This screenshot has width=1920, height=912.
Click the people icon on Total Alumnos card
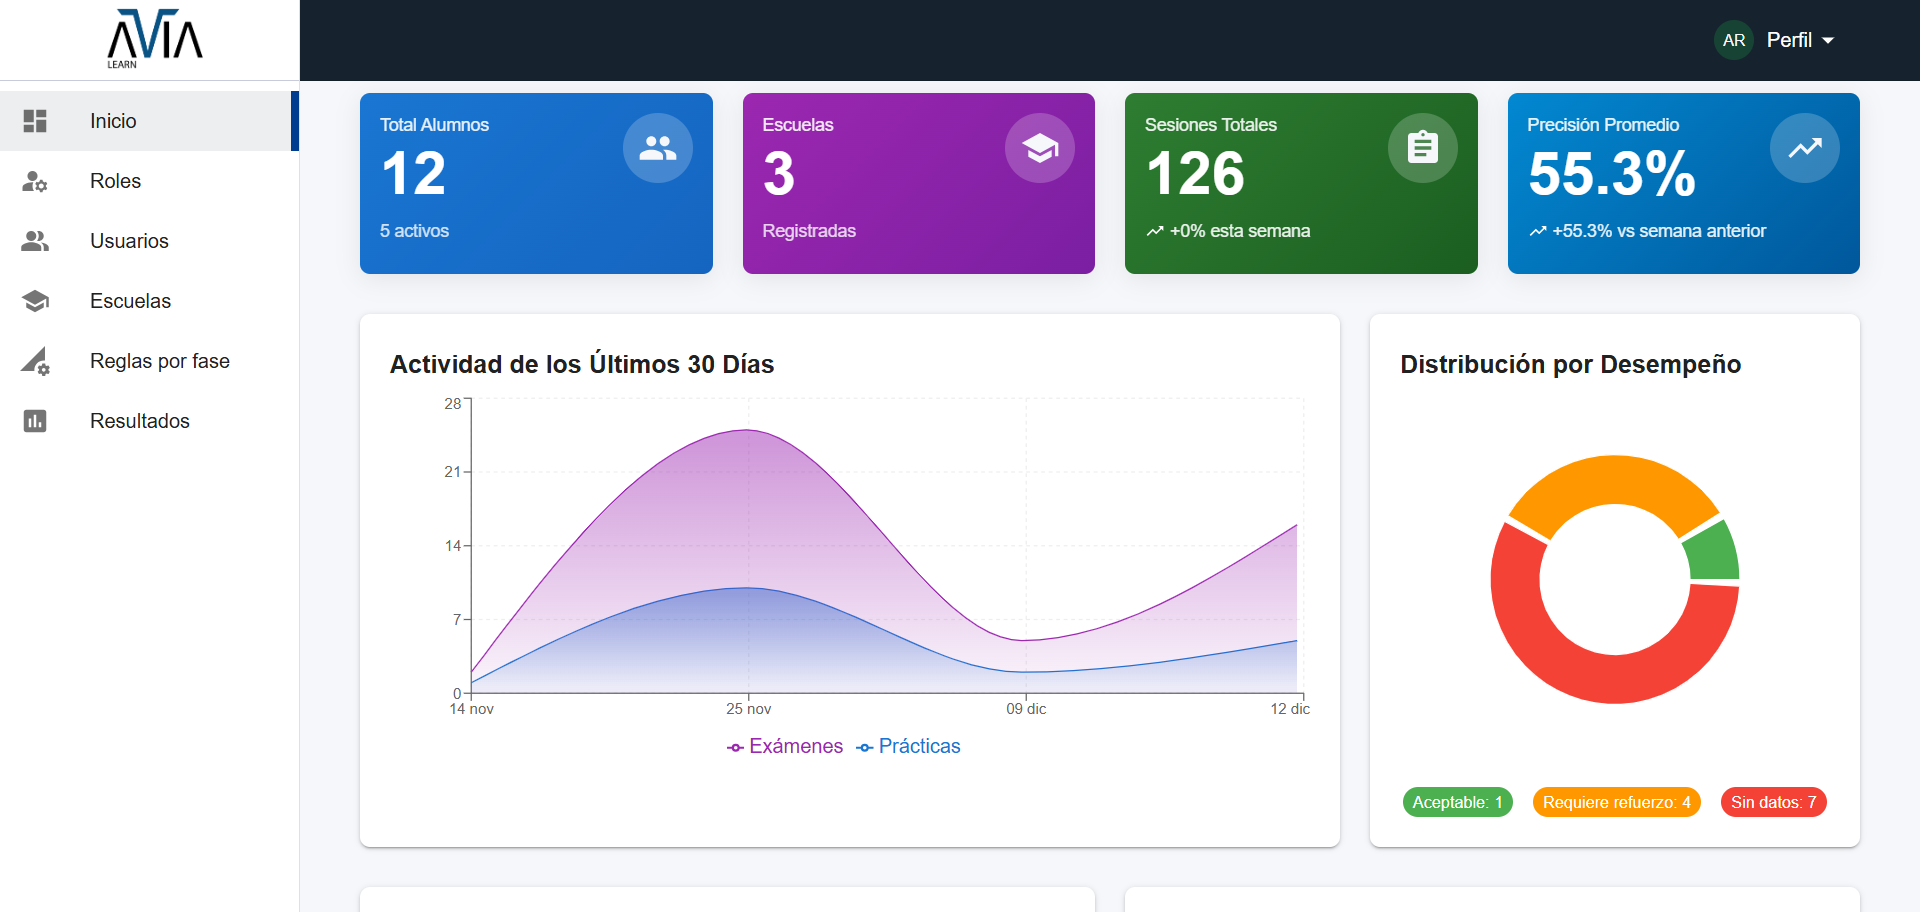(657, 148)
